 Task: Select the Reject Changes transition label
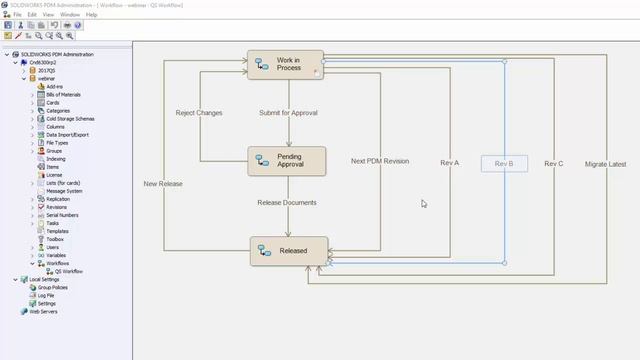[199, 113]
